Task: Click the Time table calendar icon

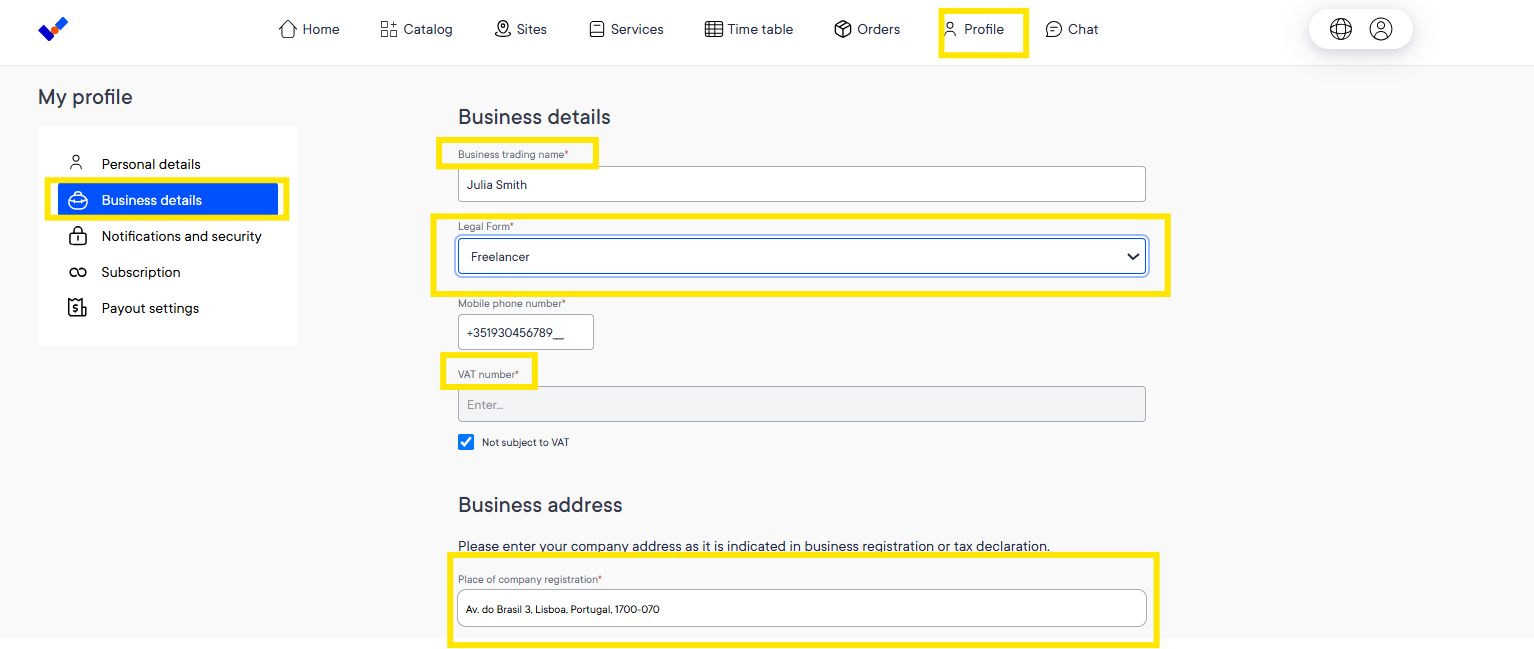Action: pos(714,29)
